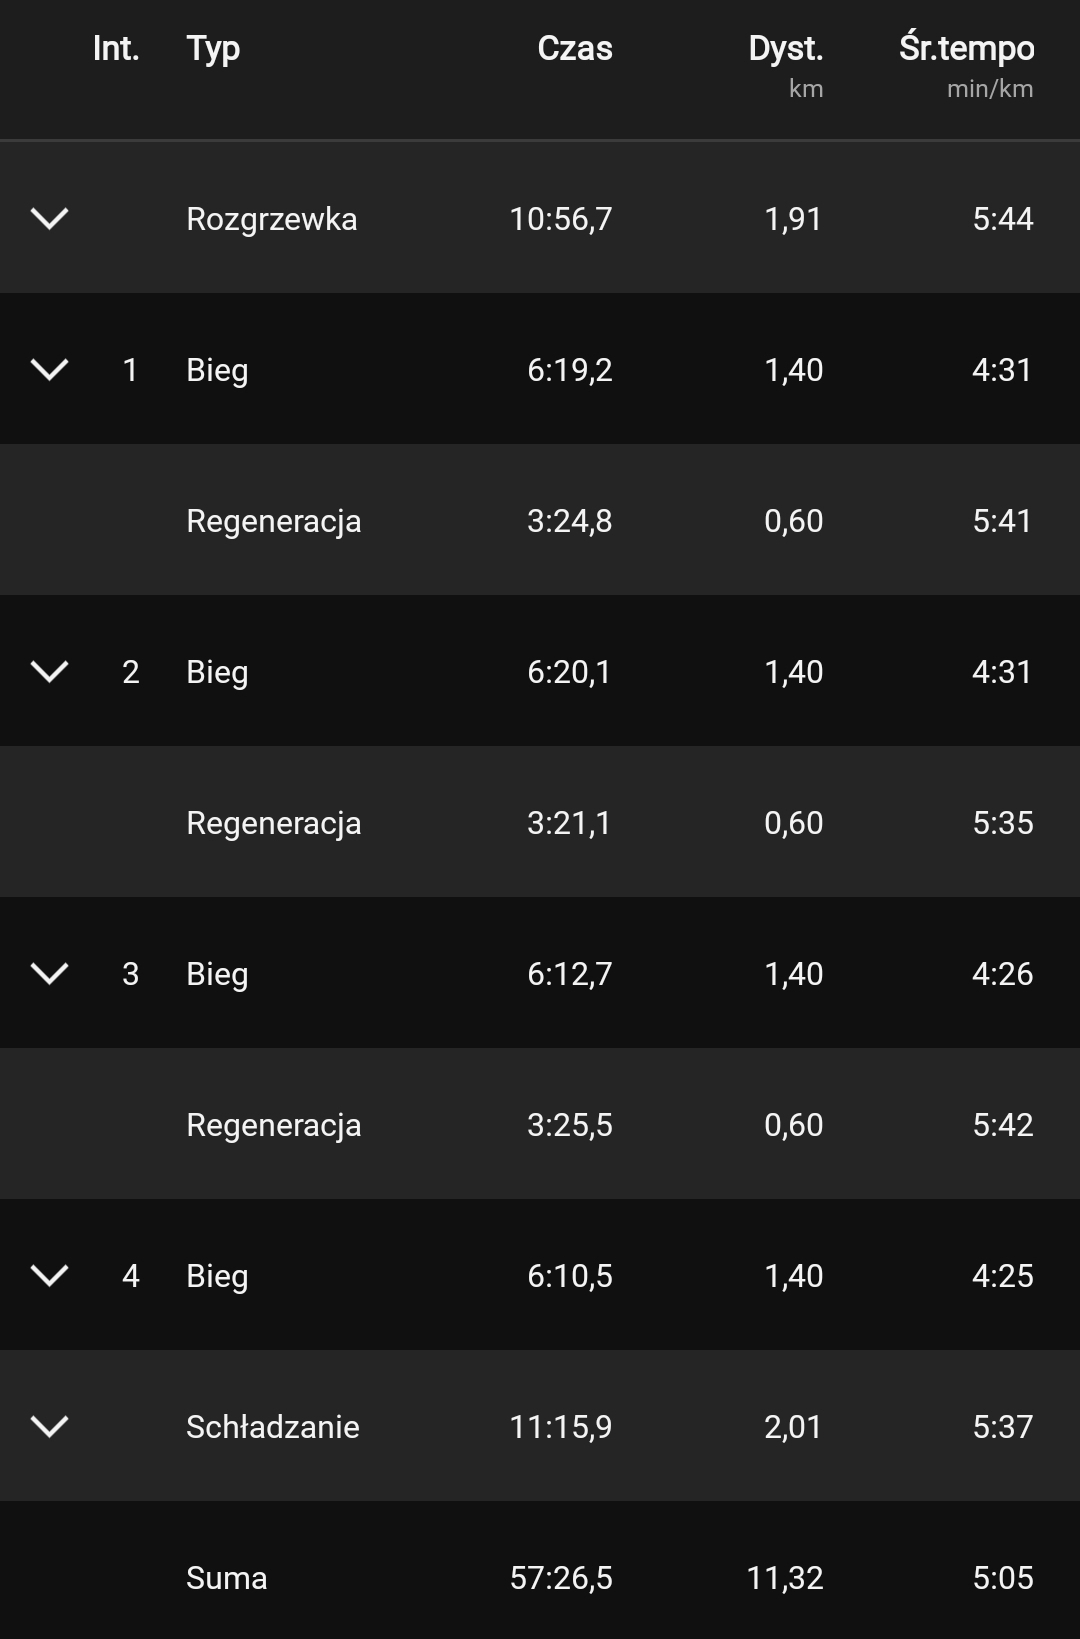Image resolution: width=1080 pixels, height=1639 pixels.
Task: Select the Regeneracja row with 5:35 tempo
Action: pos(273,823)
